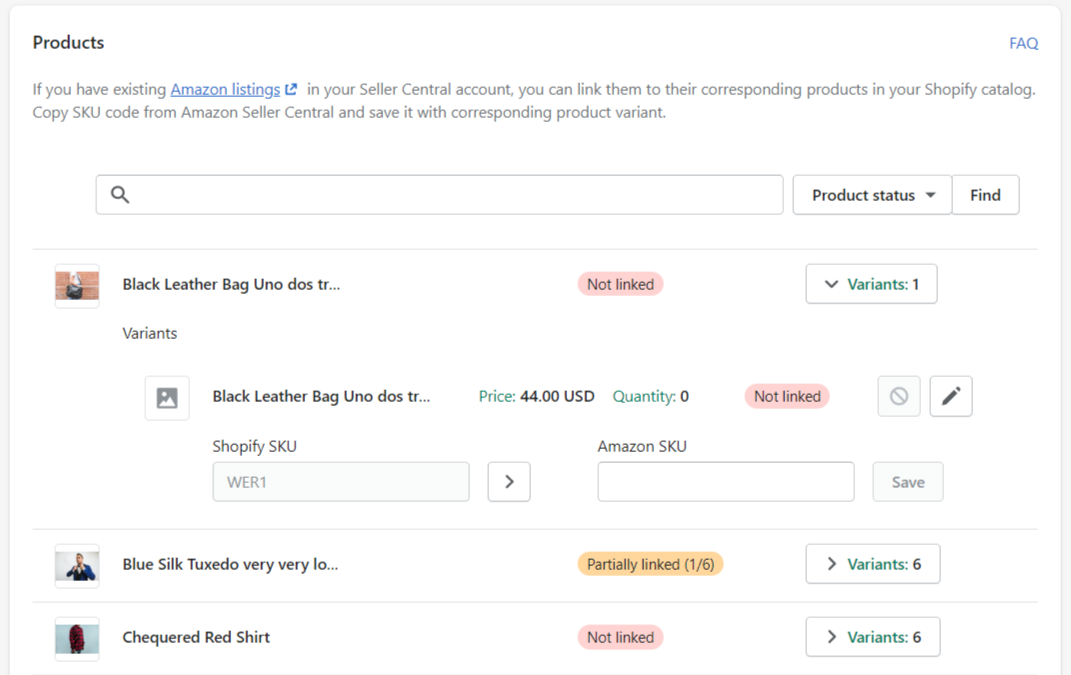Expand Variants: 6 for Blue Silk Tuxedo

click(x=873, y=564)
